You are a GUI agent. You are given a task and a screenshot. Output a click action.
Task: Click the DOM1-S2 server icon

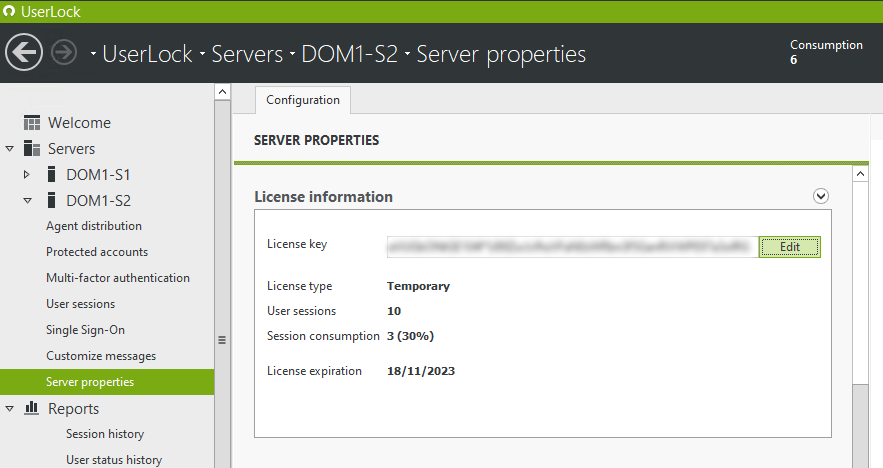pyautogui.click(x=51, y=200)
